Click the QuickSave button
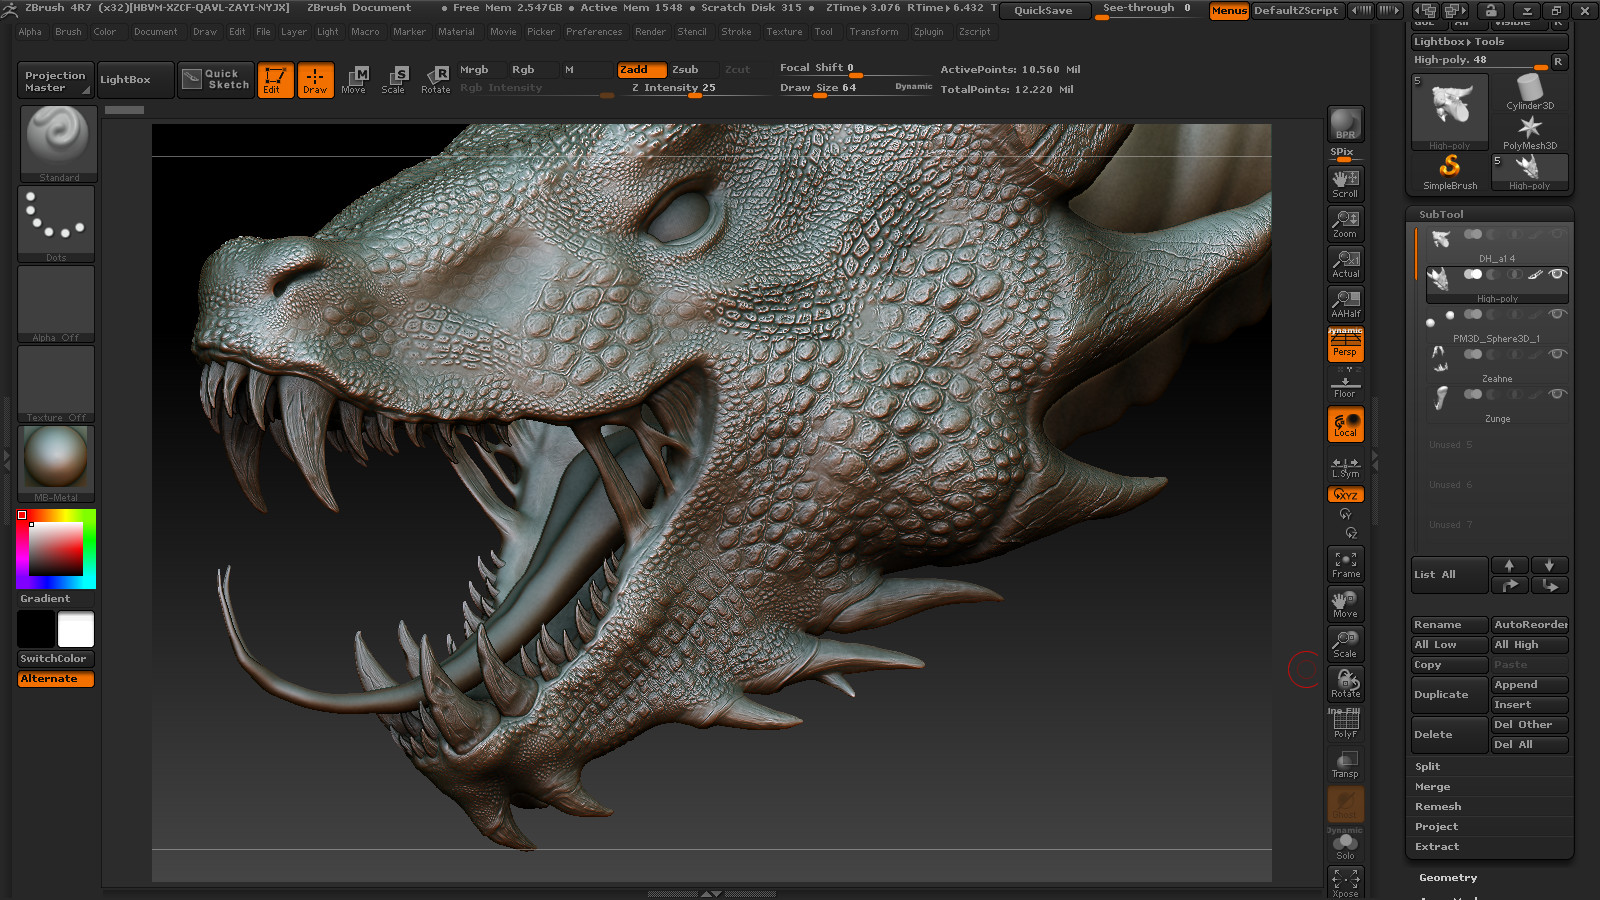The image size is (1600, 900). coord(1044,11)
